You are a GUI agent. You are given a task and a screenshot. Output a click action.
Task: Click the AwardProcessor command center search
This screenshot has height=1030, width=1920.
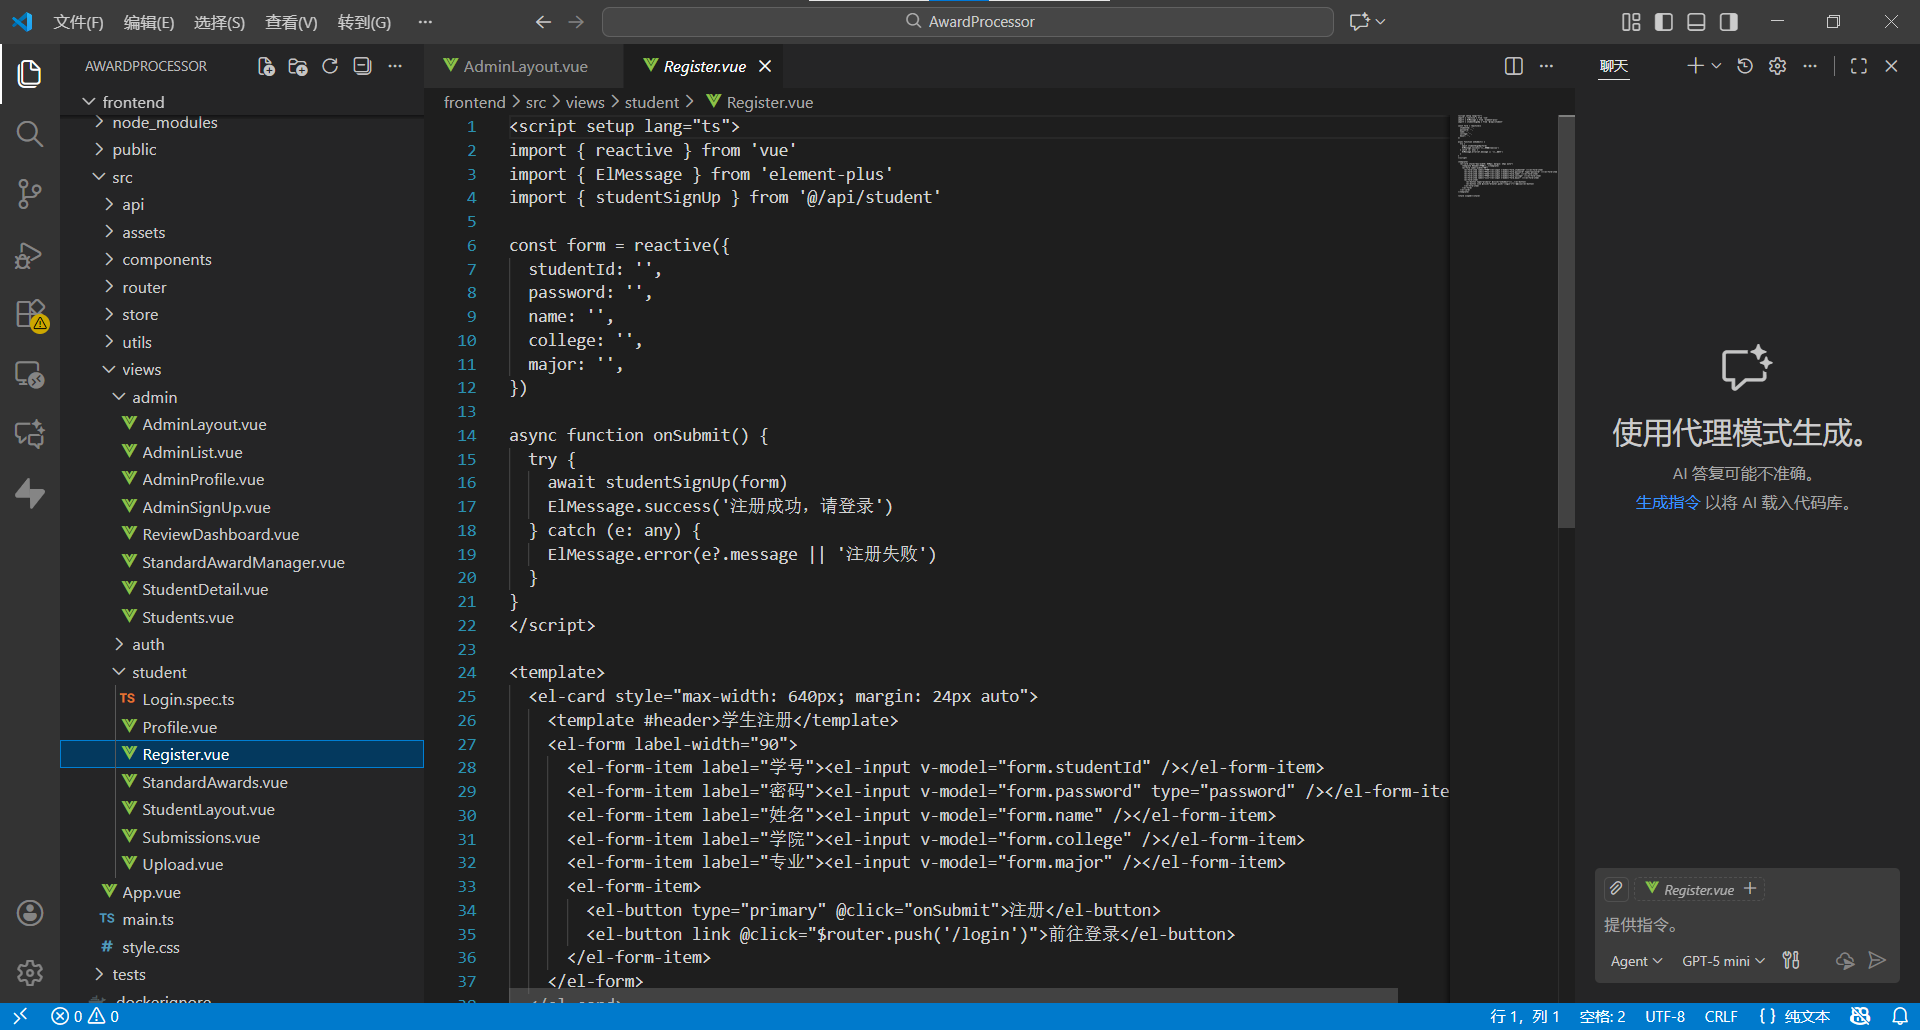[968, 21]
